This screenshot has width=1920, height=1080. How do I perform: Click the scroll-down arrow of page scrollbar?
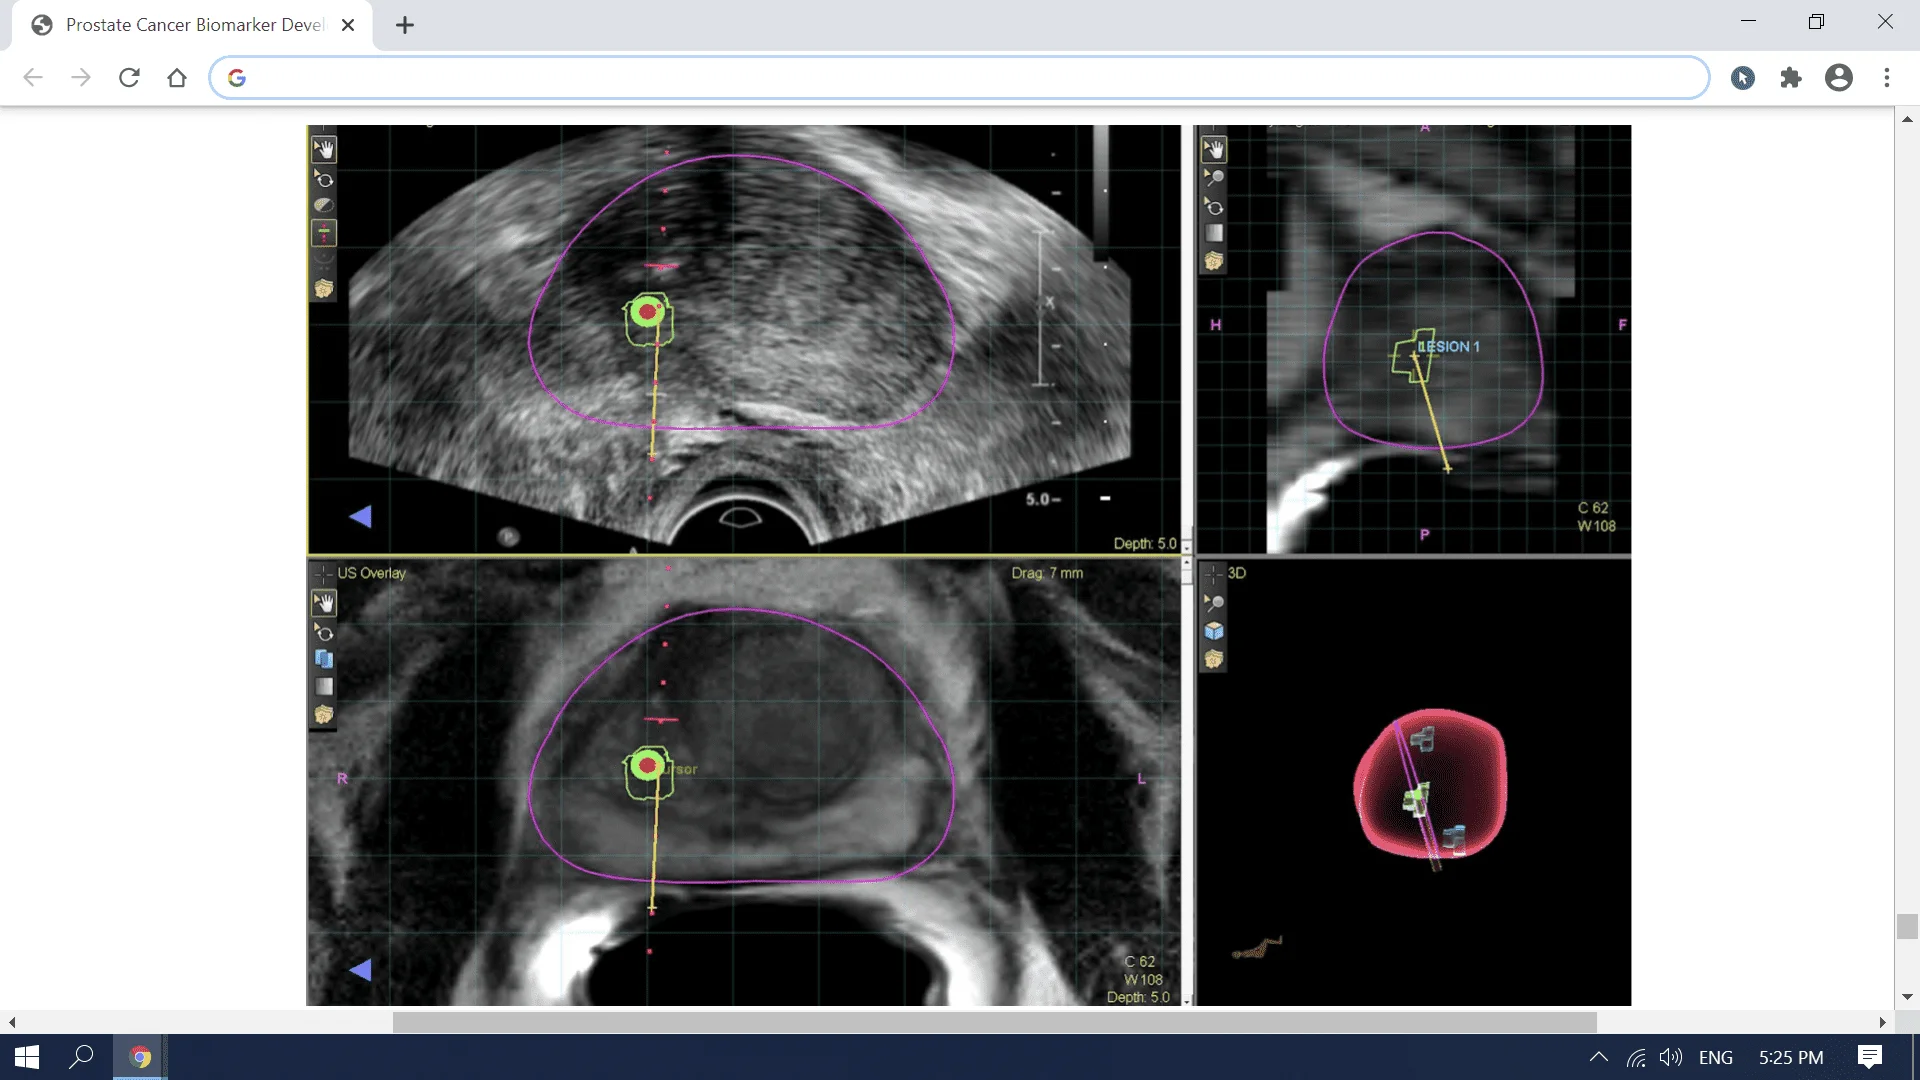(x=1907, y=996)
